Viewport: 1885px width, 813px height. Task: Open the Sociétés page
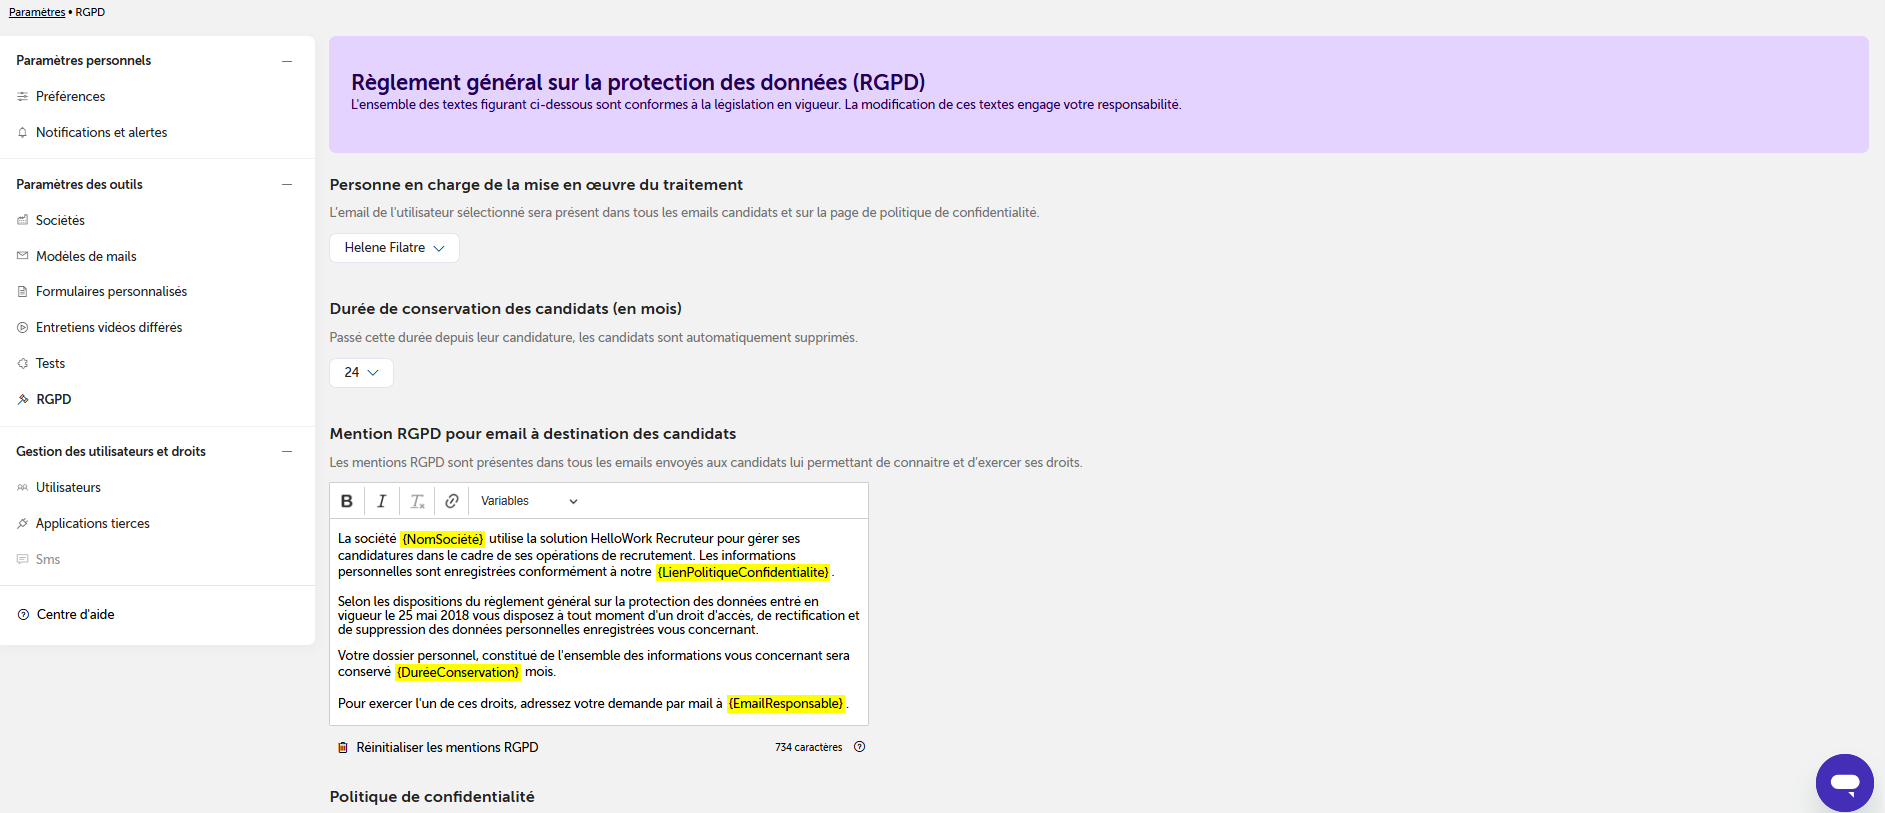tap(60, 220)
